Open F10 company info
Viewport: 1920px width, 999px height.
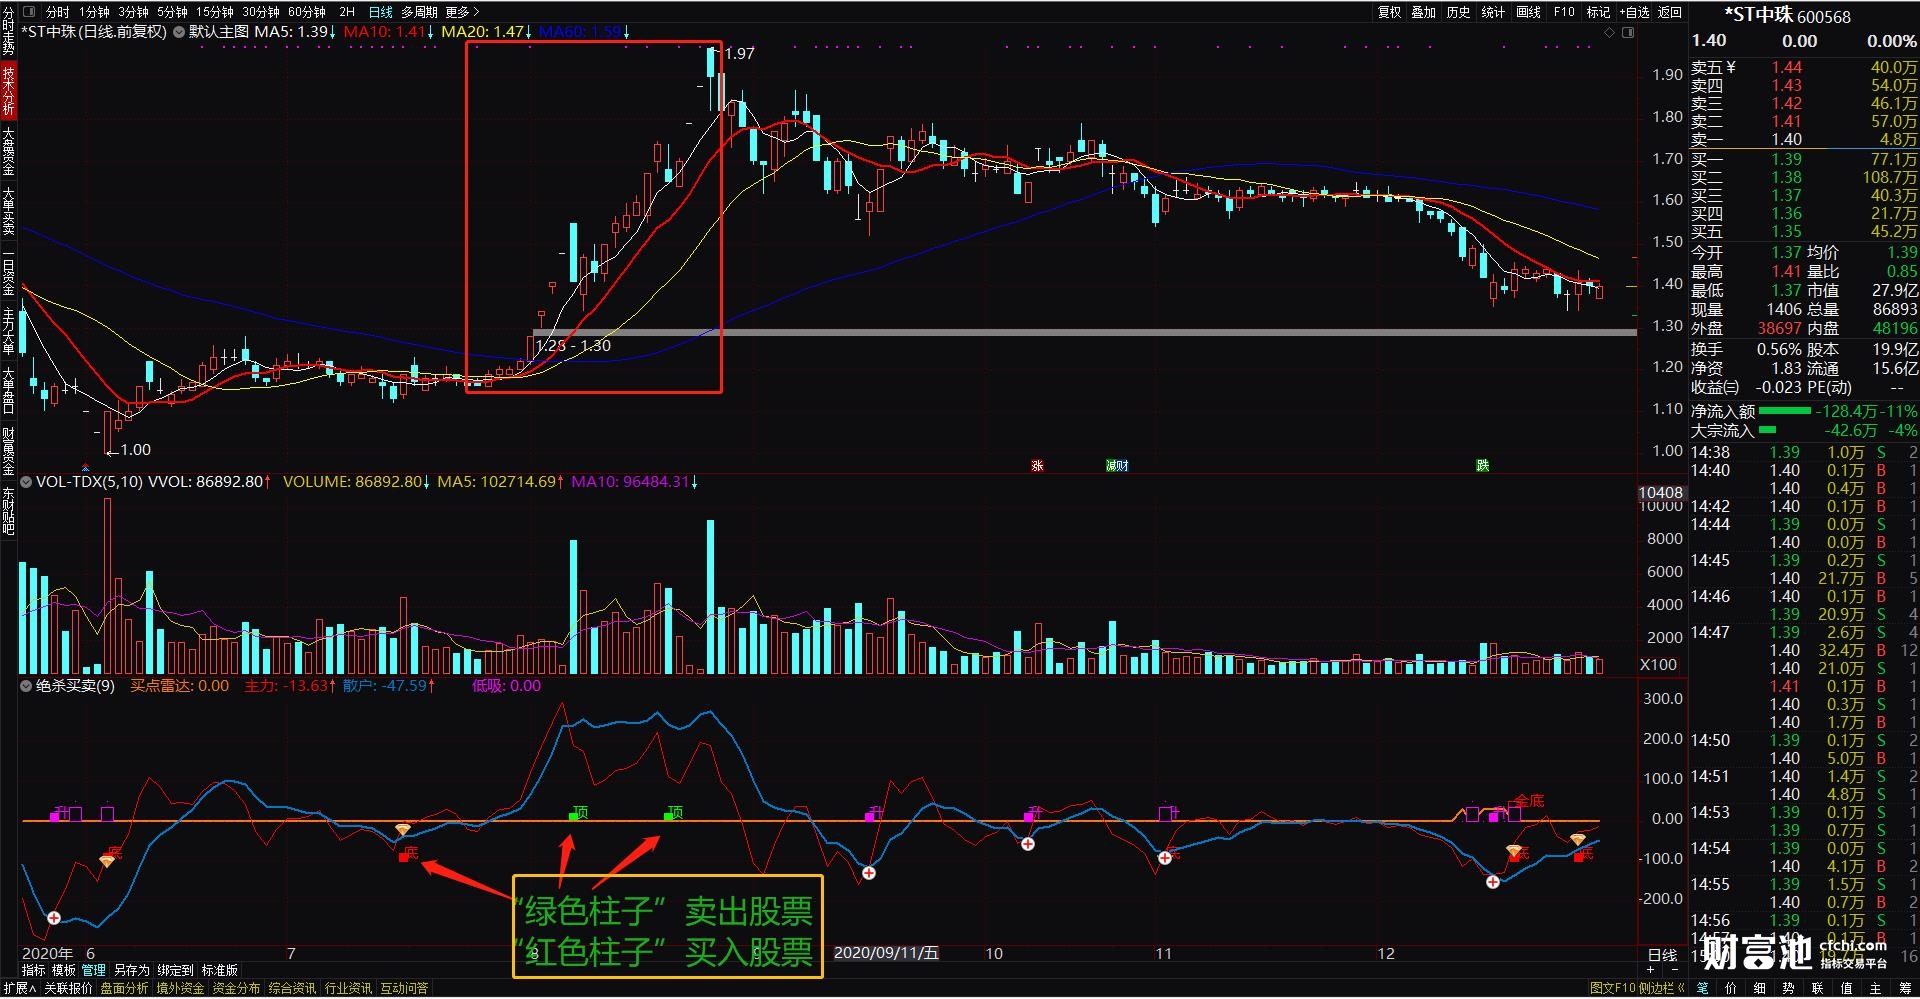1564,12
